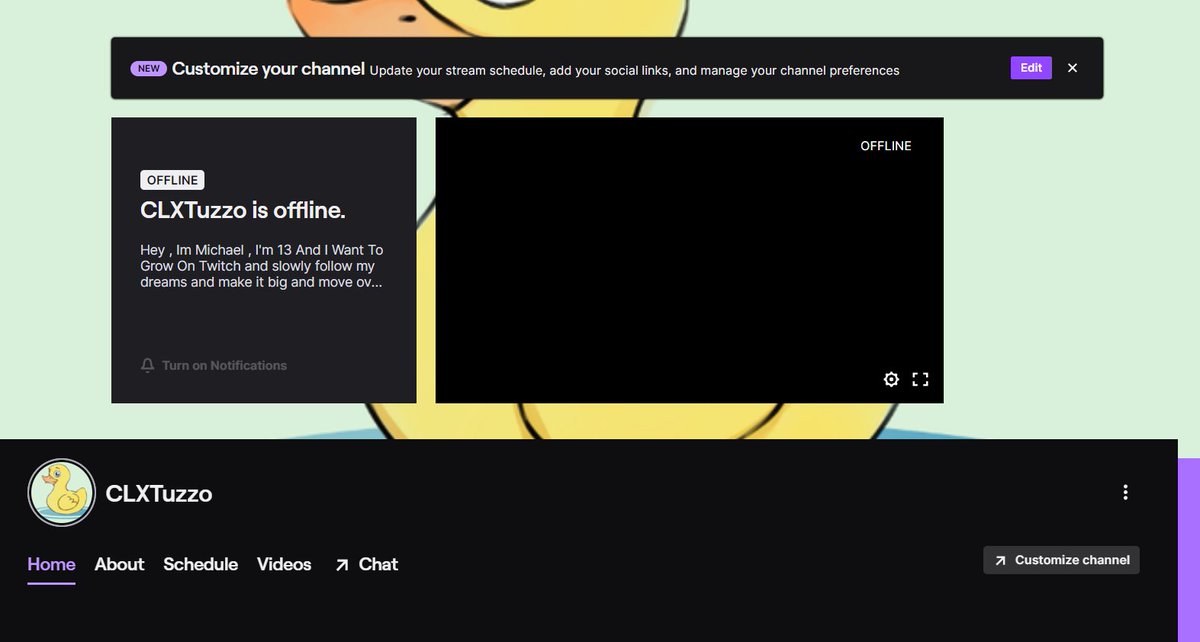This screenshot has width=1200, height=642.
Task: Click the black offline video player area
Action: pyautogui.click(x=689, y=260)
